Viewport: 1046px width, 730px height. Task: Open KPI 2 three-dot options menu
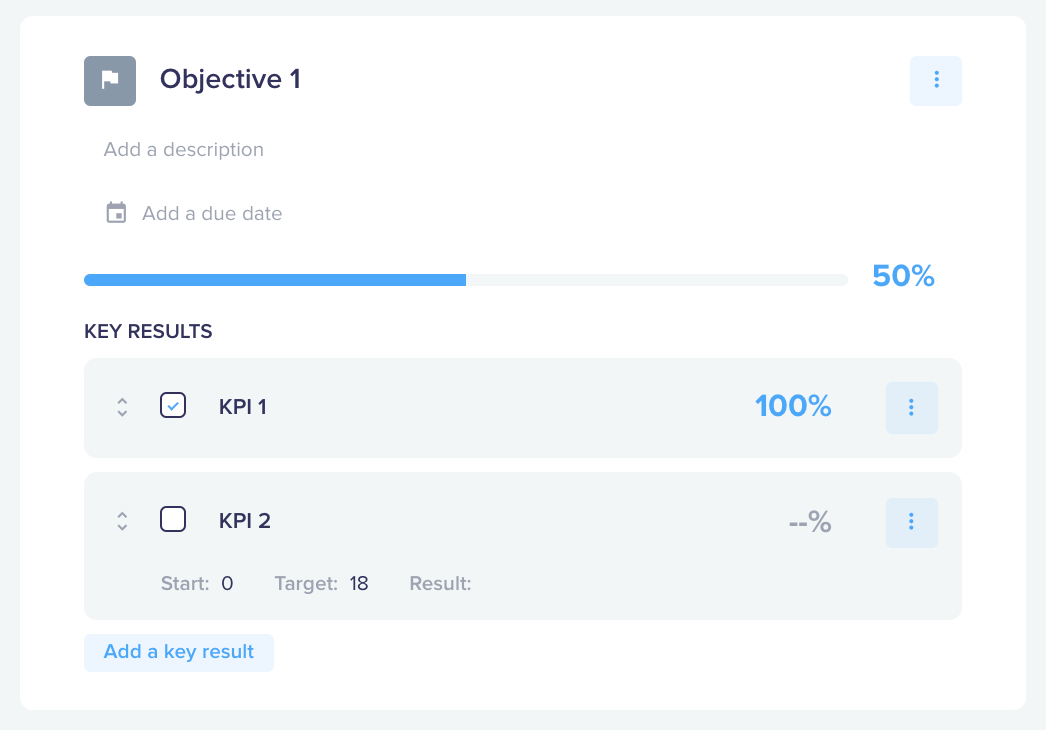(912, 522)
